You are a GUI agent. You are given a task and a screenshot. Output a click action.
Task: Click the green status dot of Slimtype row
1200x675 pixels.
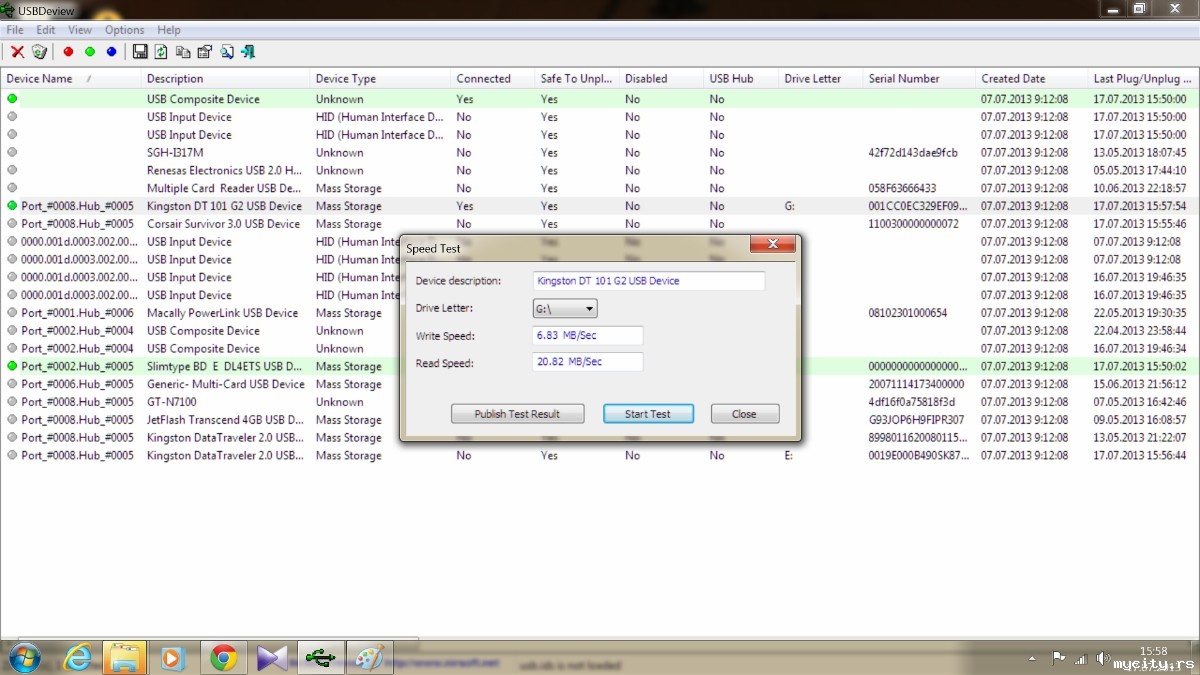point(12,366)
